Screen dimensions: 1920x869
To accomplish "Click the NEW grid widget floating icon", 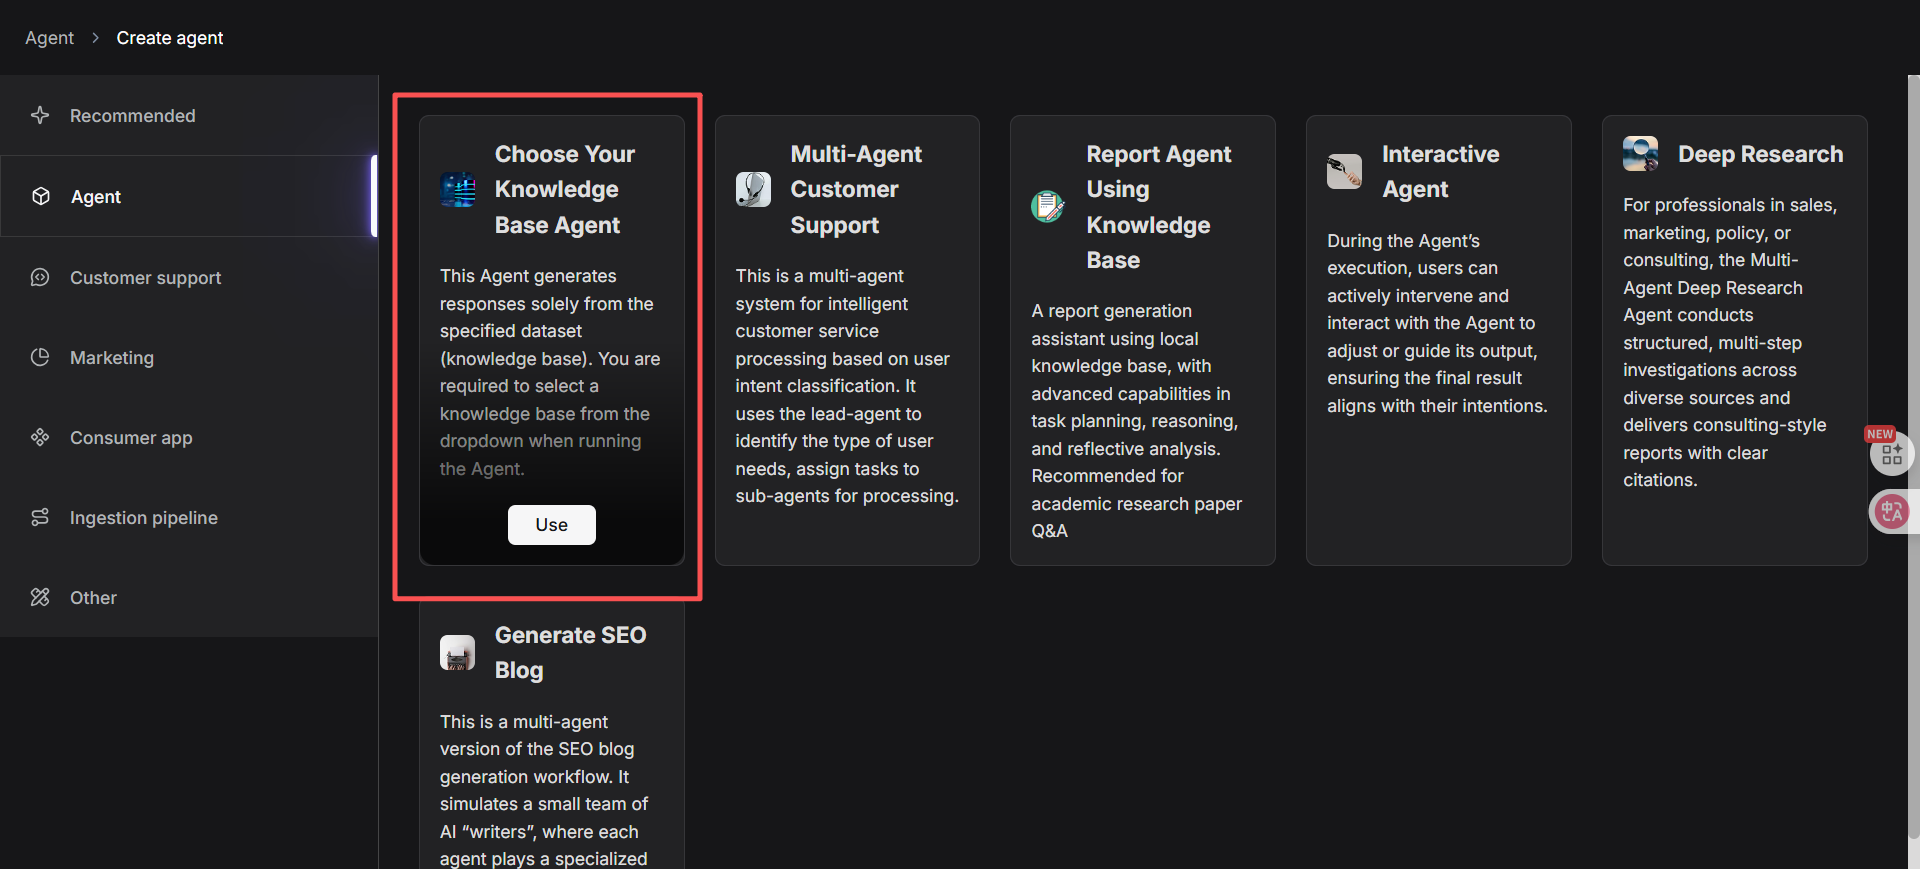I will pos(1891,455).
